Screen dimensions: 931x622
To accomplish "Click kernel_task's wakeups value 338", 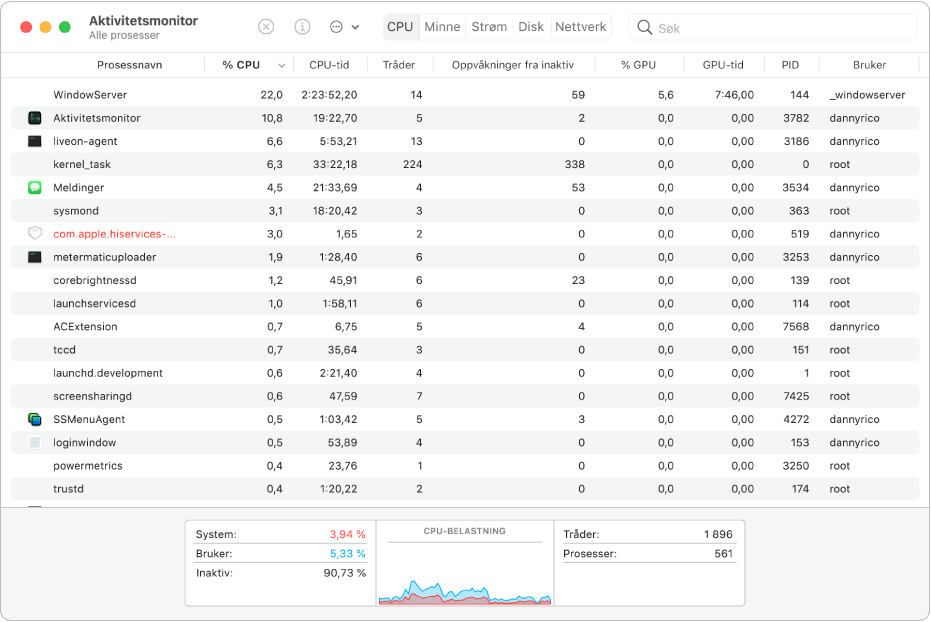I will pos(575,164).
